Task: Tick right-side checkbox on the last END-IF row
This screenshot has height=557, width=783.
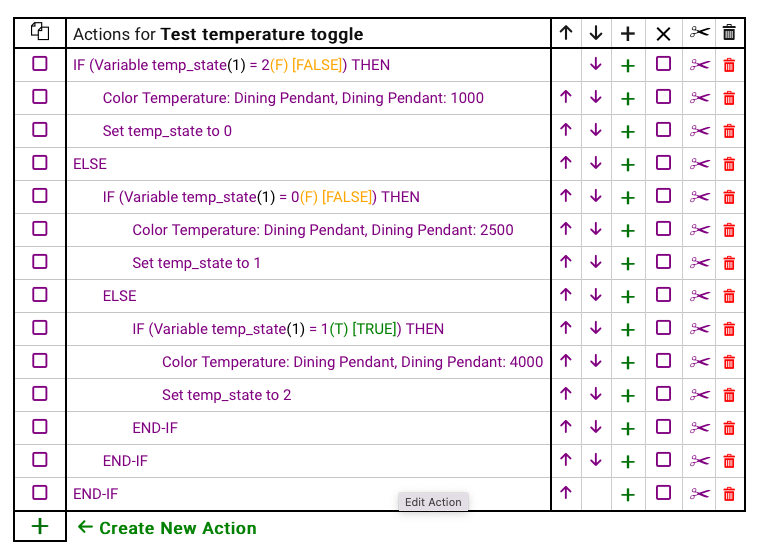Action: 663,493
